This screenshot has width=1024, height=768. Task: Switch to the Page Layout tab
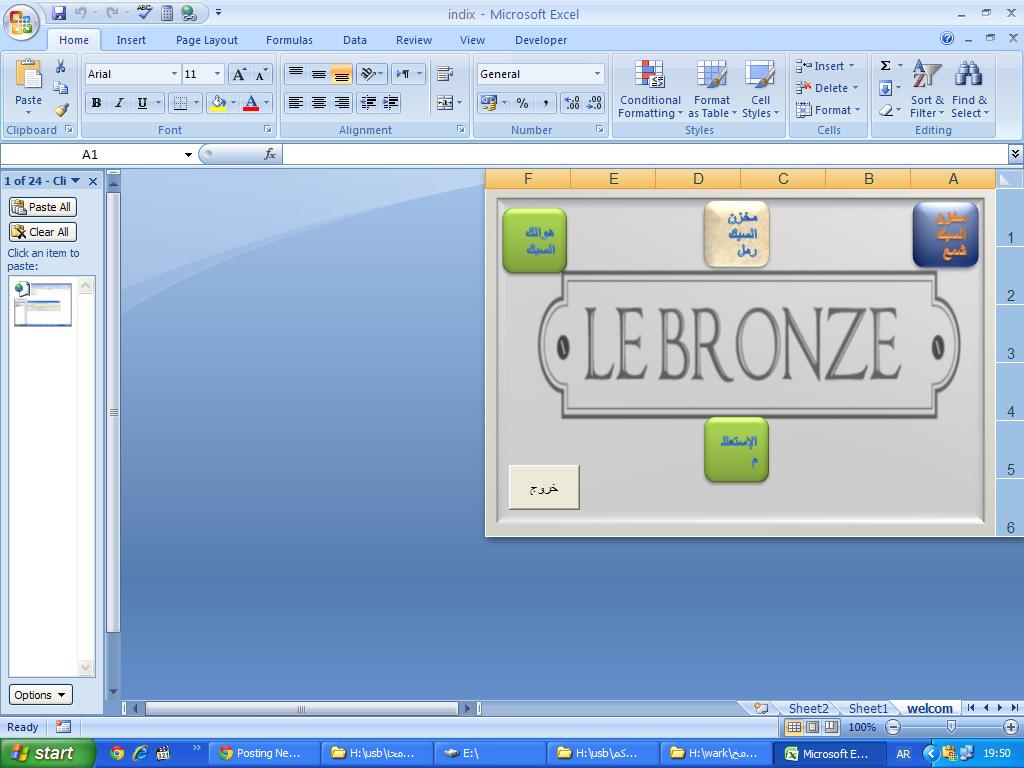206,40
